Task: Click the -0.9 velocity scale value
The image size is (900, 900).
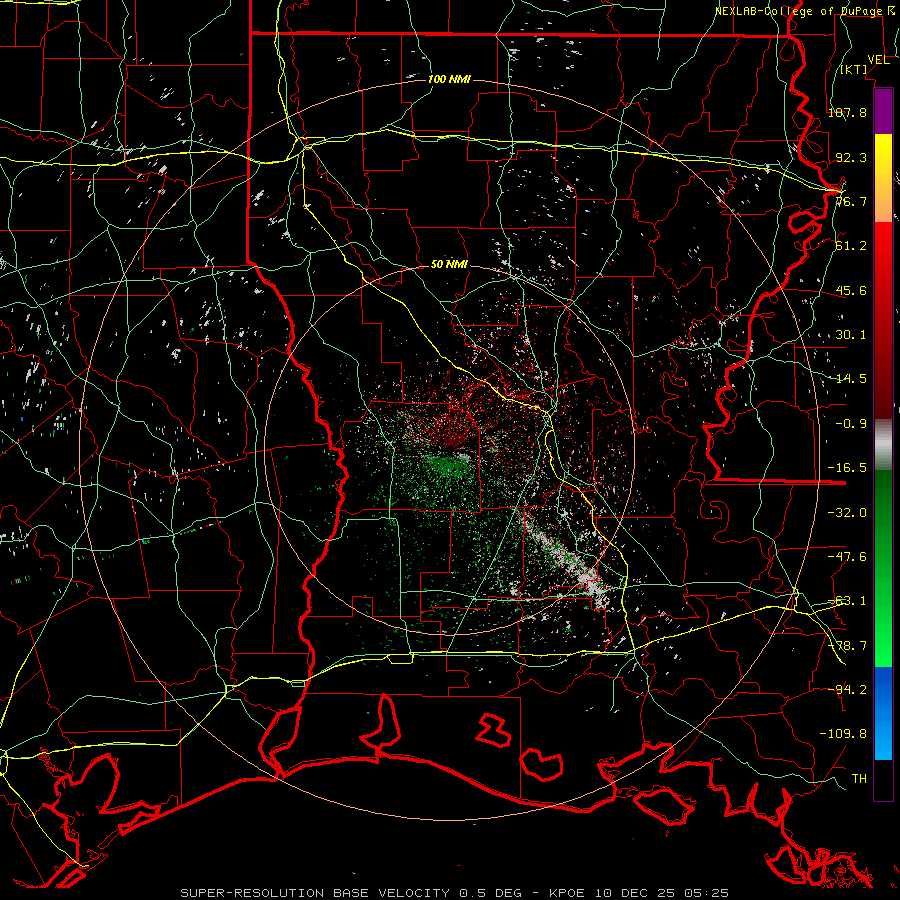Action: [851, 424]
